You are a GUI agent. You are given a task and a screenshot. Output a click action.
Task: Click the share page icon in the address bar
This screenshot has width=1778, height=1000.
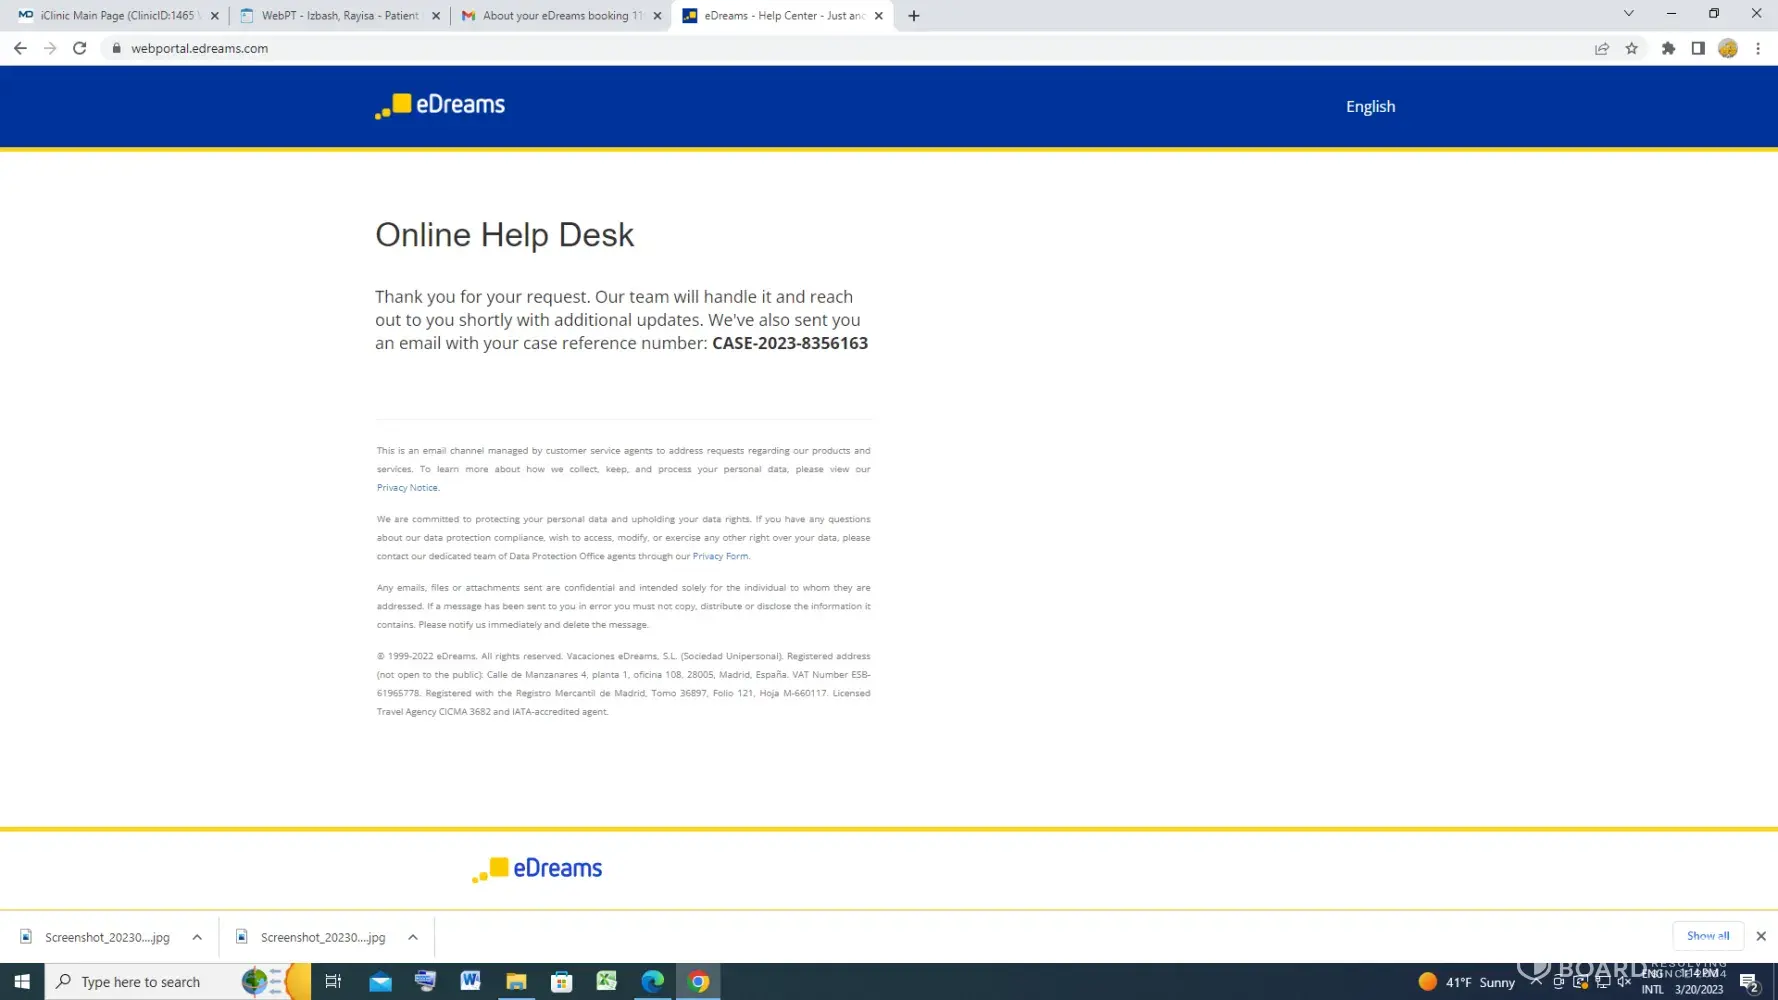1601,48
